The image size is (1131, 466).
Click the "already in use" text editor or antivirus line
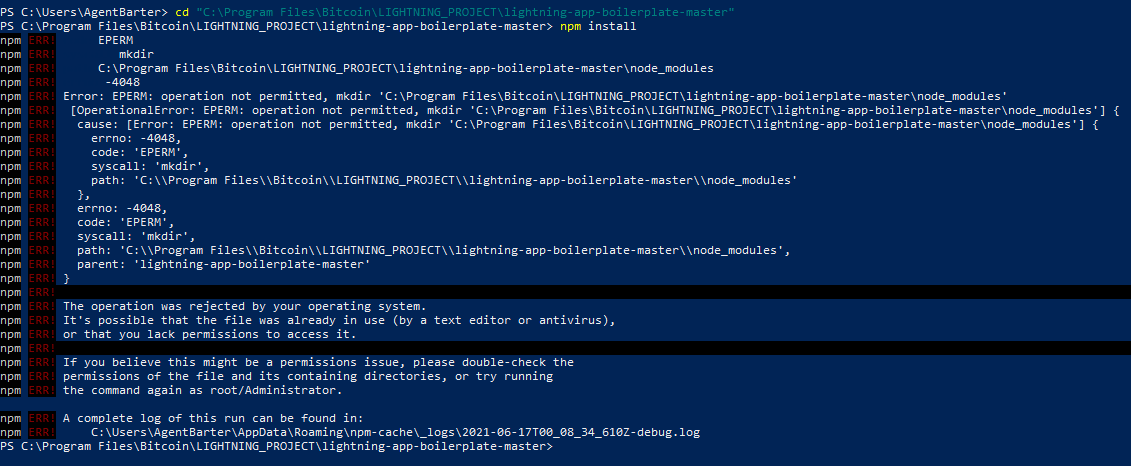[340, 320]
